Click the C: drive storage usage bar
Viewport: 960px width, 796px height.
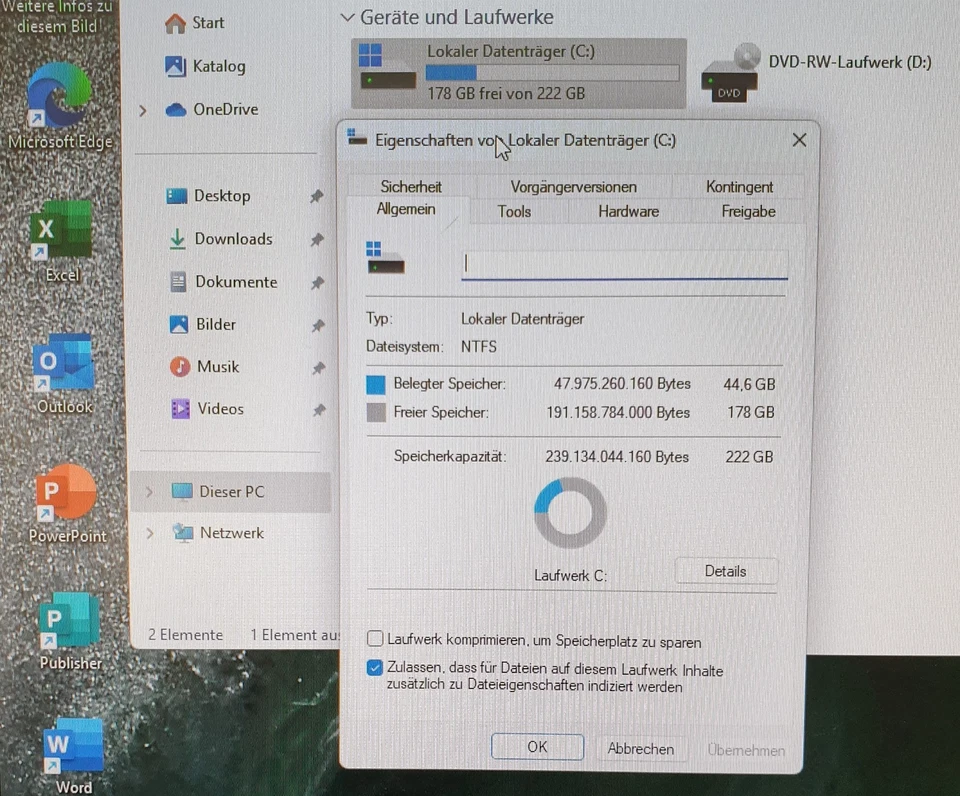[x=552, y=71]
